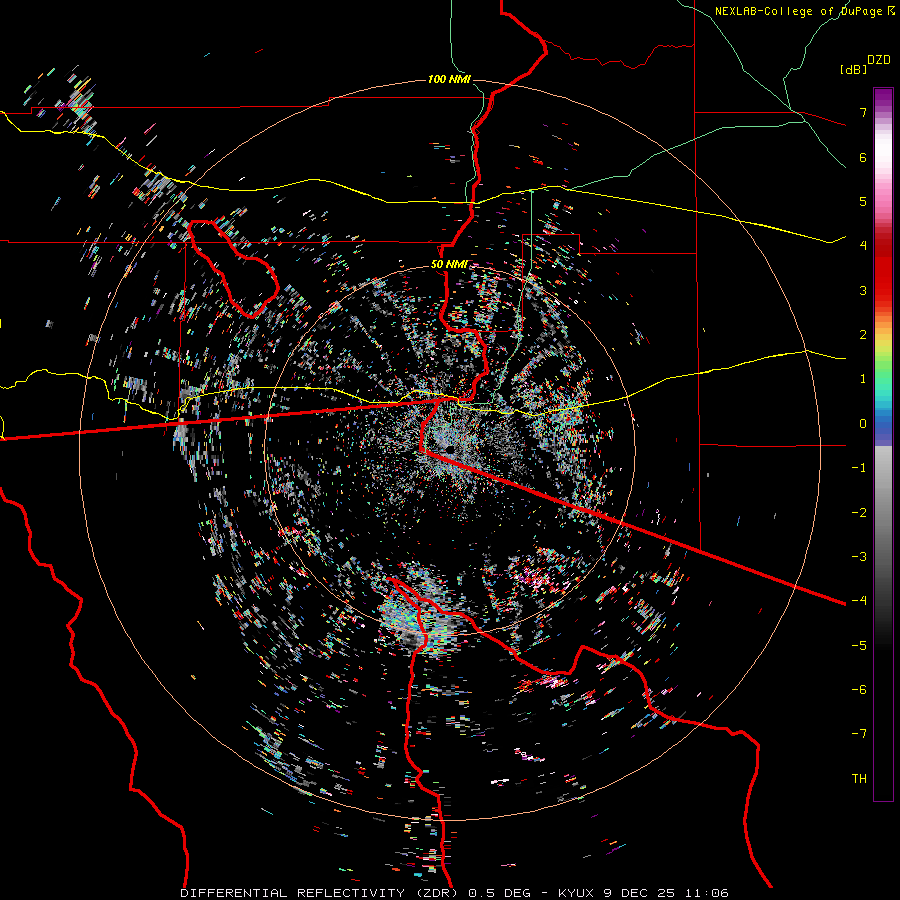Click the Differential Reflectivity KYUX caption text

point(455,893)
